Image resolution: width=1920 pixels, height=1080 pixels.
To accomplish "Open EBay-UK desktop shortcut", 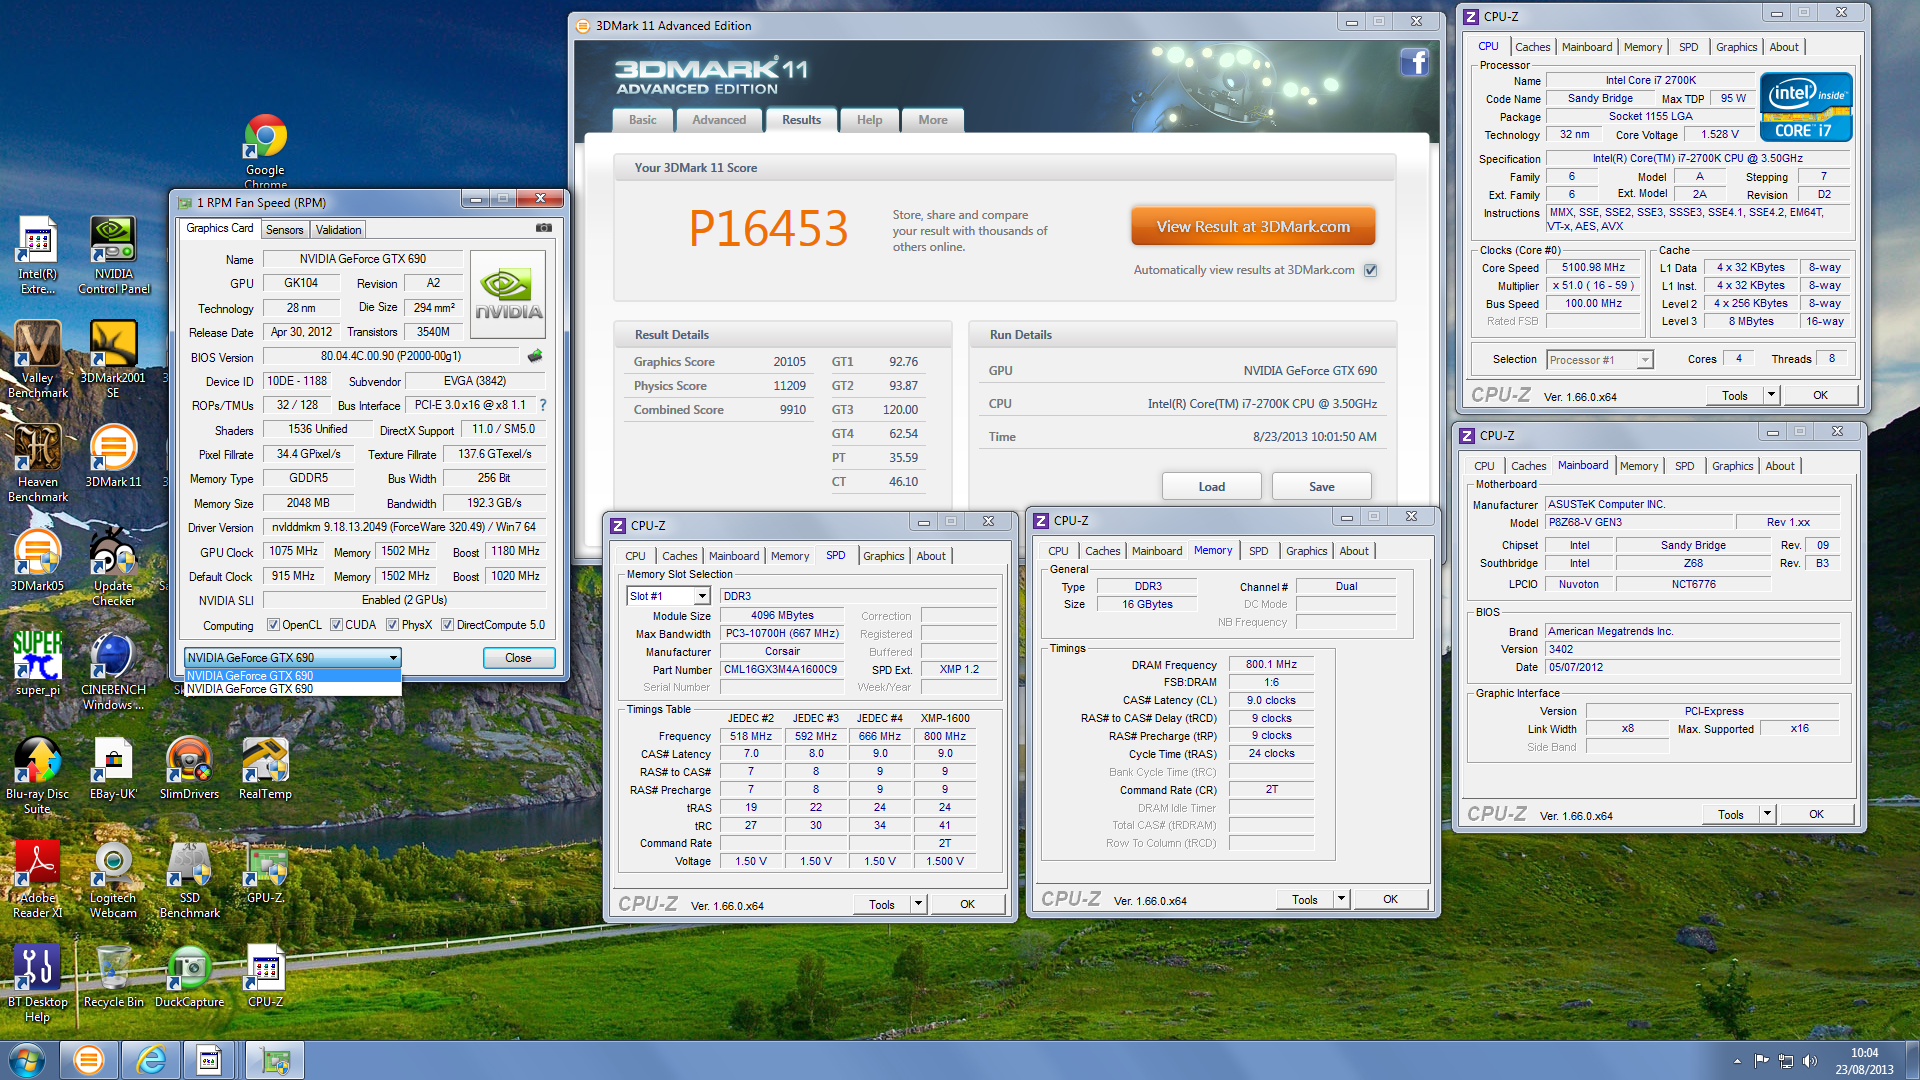I will pos(113,768).
